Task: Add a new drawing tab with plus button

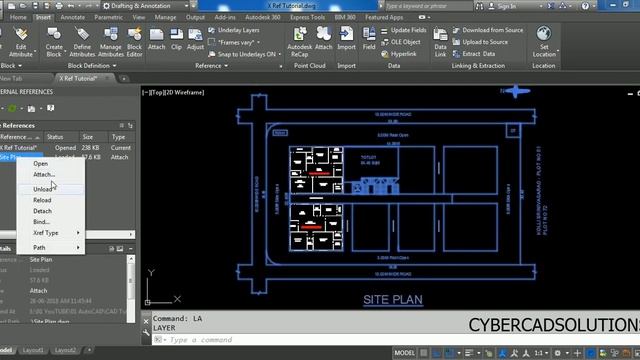Action: 124,78
